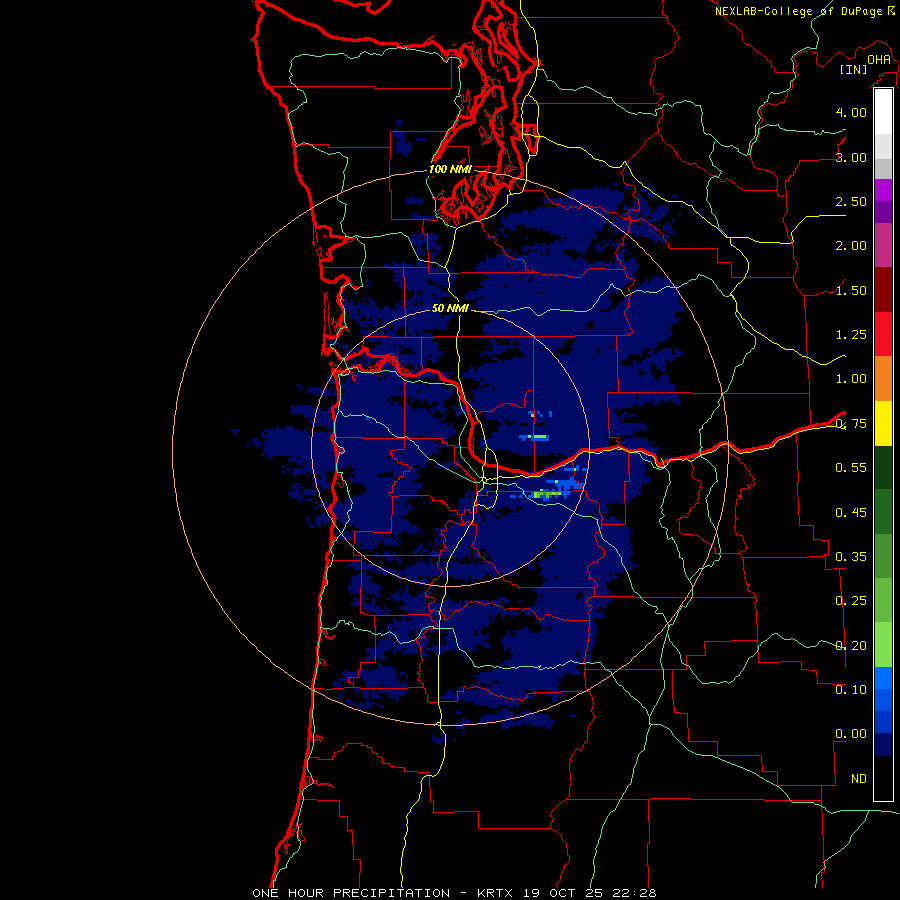
Task: Click the orange color bar segment
Action: coord(883,378)
